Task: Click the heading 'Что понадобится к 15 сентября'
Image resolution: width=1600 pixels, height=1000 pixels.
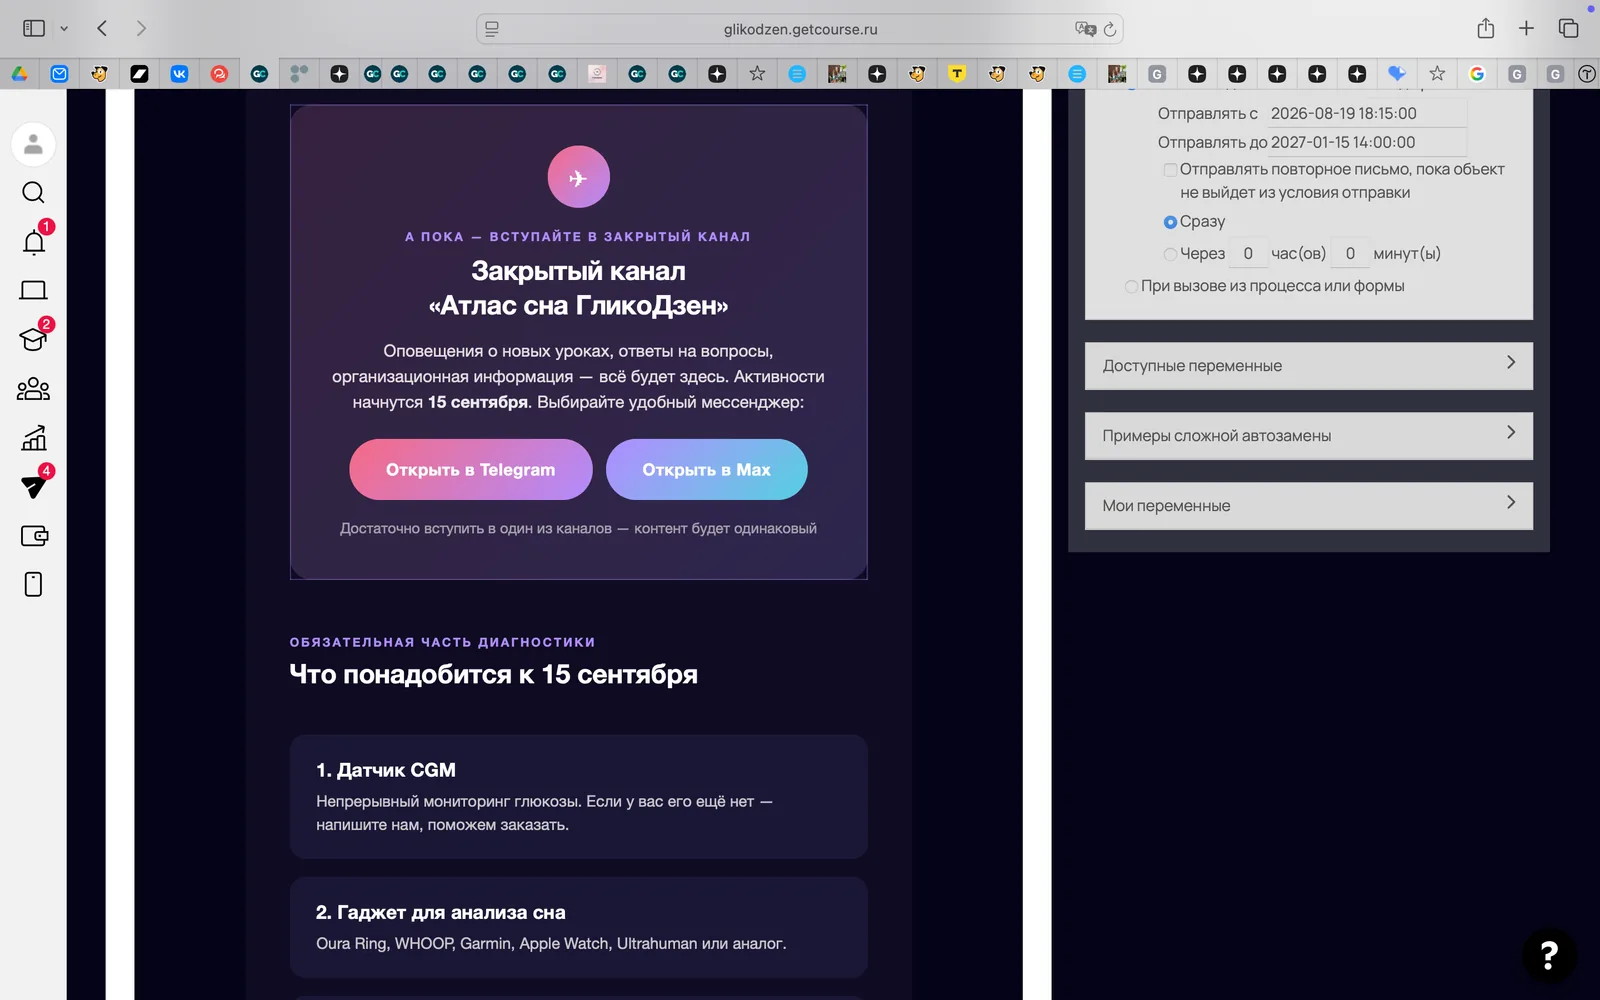Action: pos(494,675)
